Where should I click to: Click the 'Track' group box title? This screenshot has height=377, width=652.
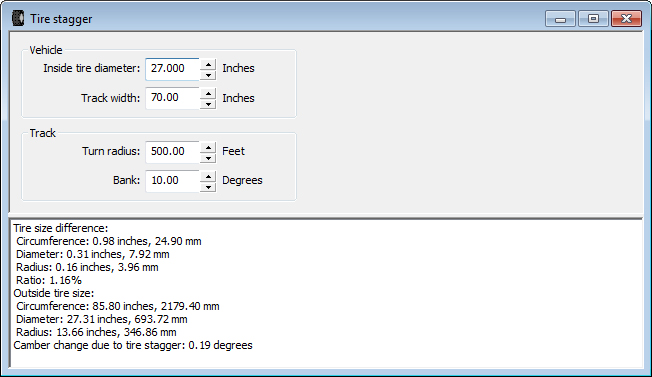(x=42, y=133)
